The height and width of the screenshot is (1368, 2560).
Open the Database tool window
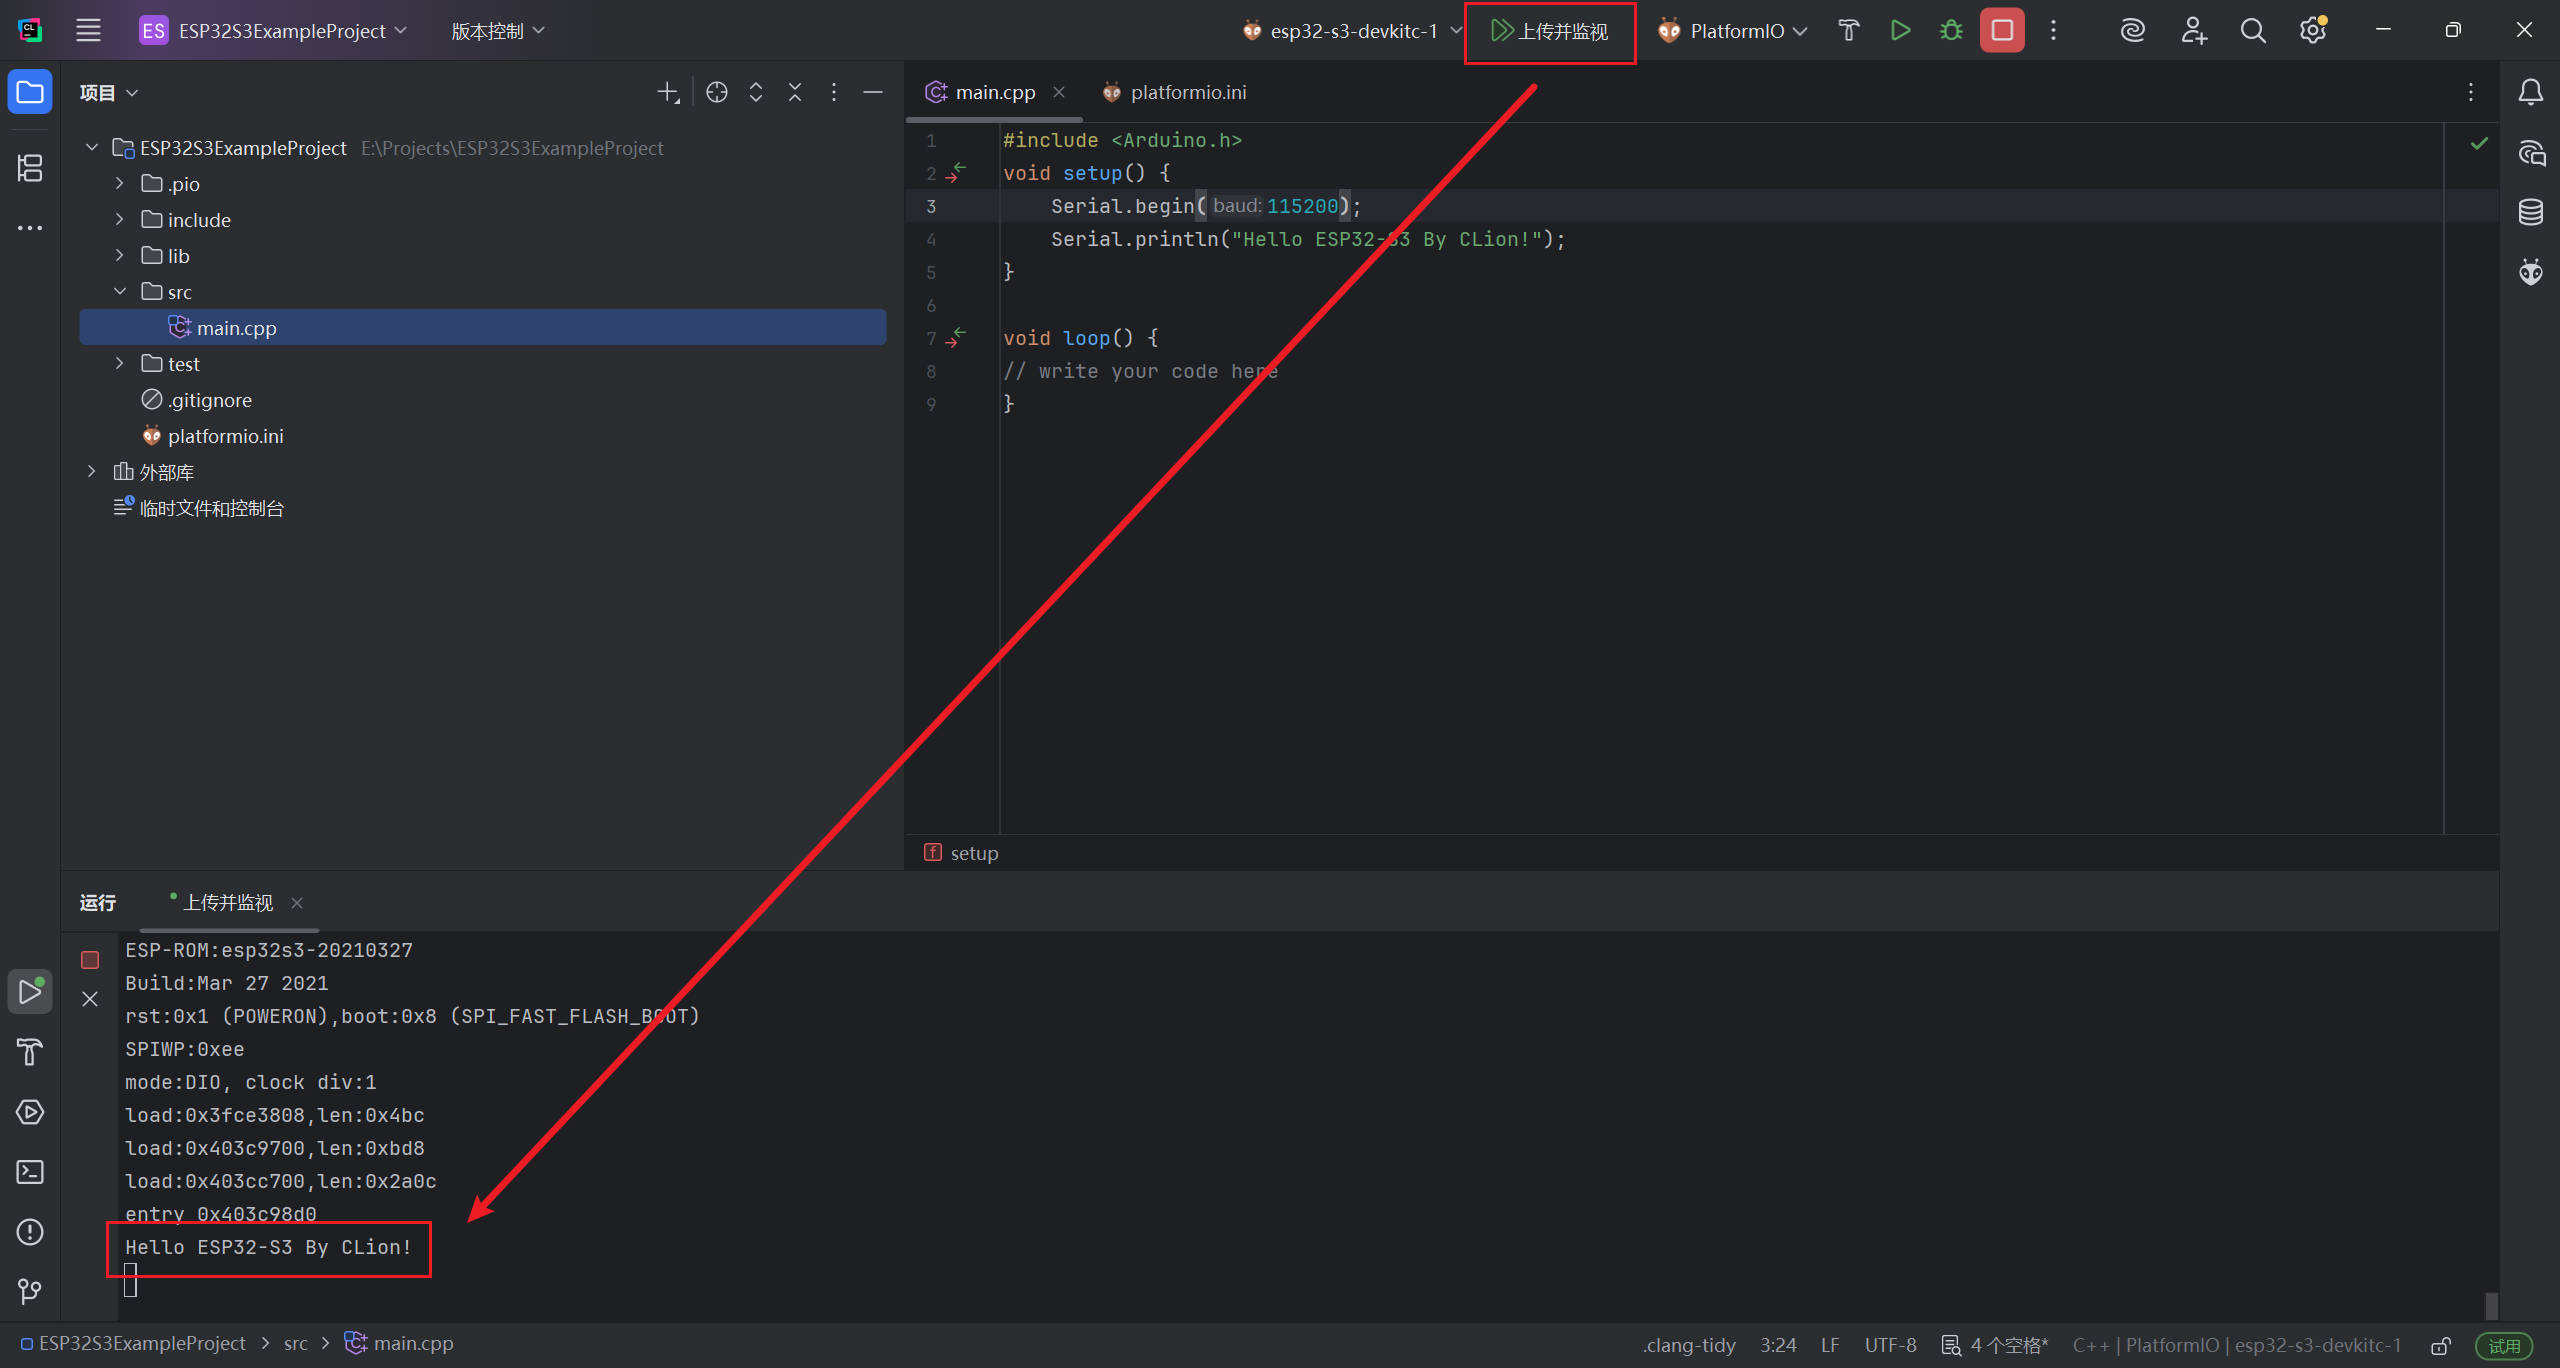(x=2531, y=212)
